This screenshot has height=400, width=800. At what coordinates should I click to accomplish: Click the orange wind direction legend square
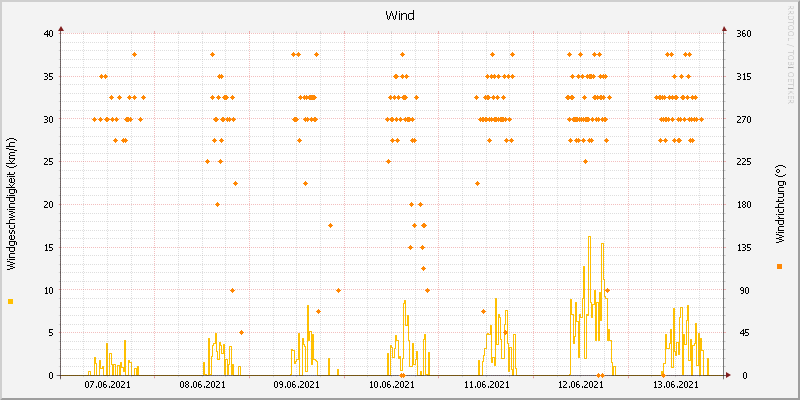pos(779,266)
